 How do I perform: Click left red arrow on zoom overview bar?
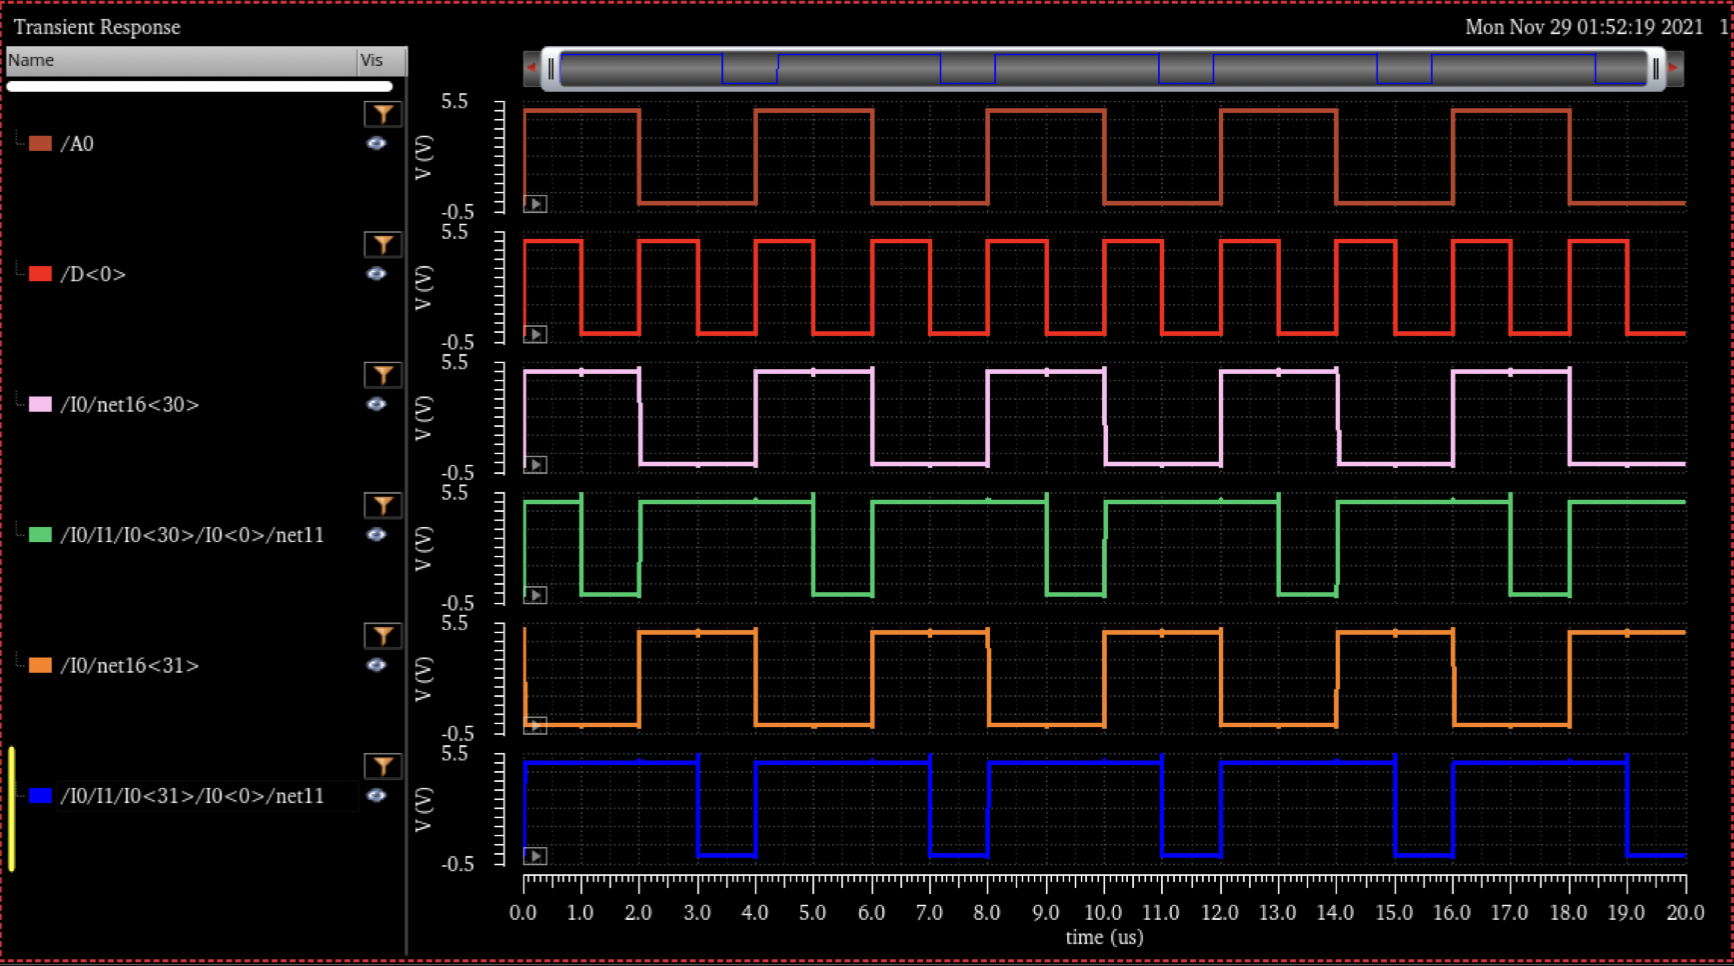click(532, 68)
